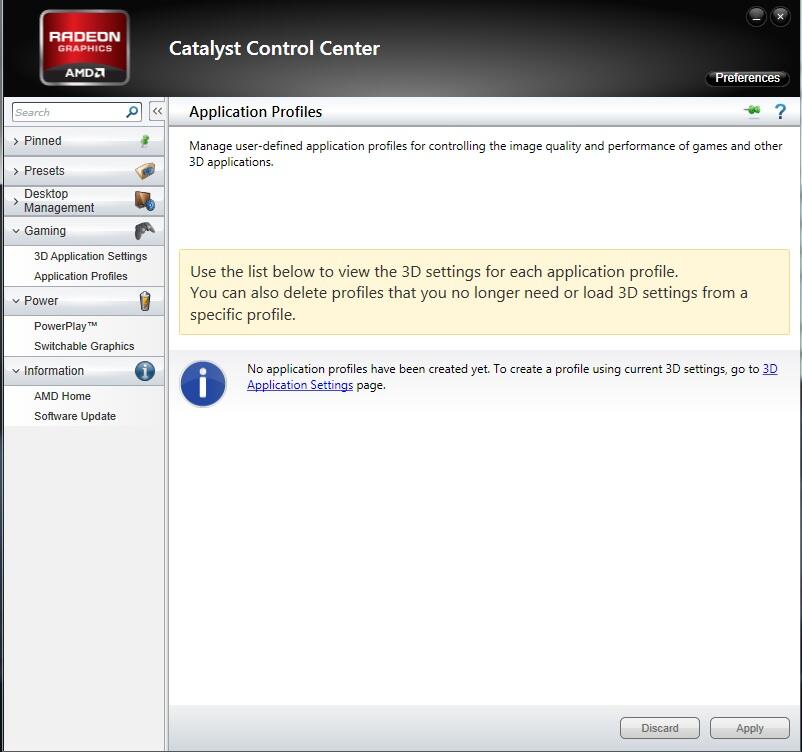
Task: Collapse sidebar with double-arrow button
Action: tap(157, 111)
